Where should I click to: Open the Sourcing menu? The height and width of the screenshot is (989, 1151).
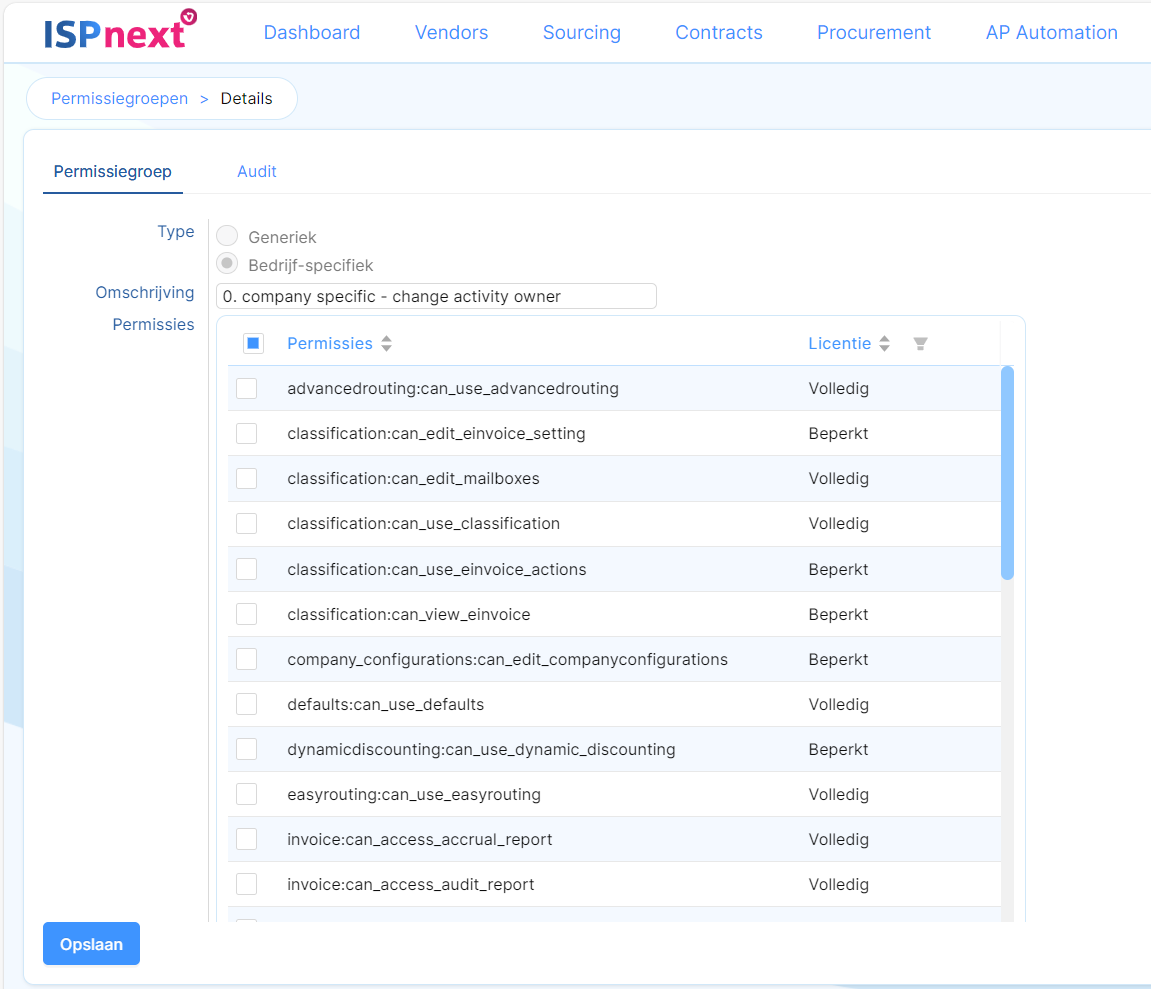tap(581, 32)
